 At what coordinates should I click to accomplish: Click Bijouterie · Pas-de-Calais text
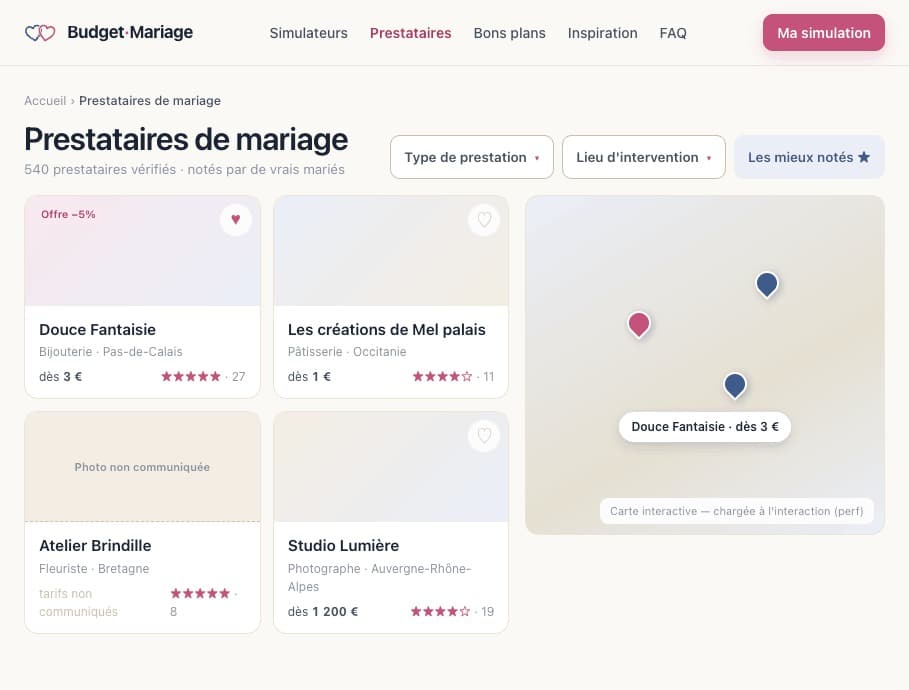[111, 352]
